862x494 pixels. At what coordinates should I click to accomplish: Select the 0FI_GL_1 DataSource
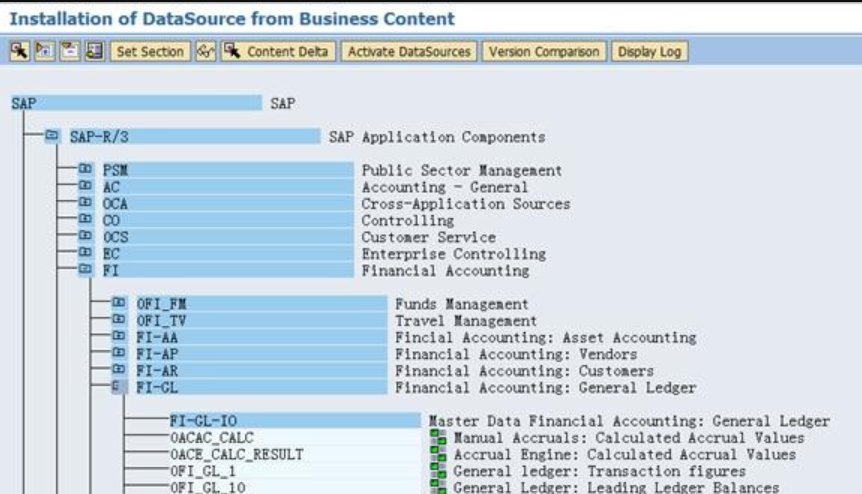coord(295,471)
